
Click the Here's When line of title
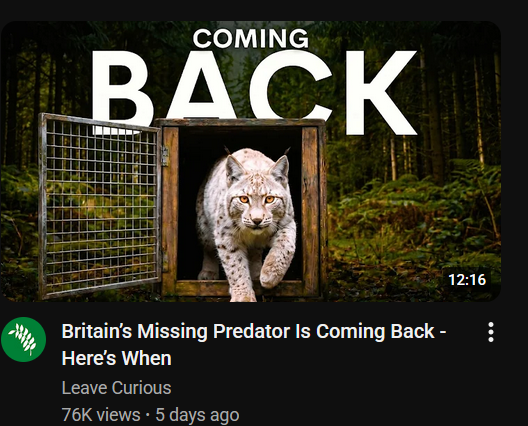(117, 358)
